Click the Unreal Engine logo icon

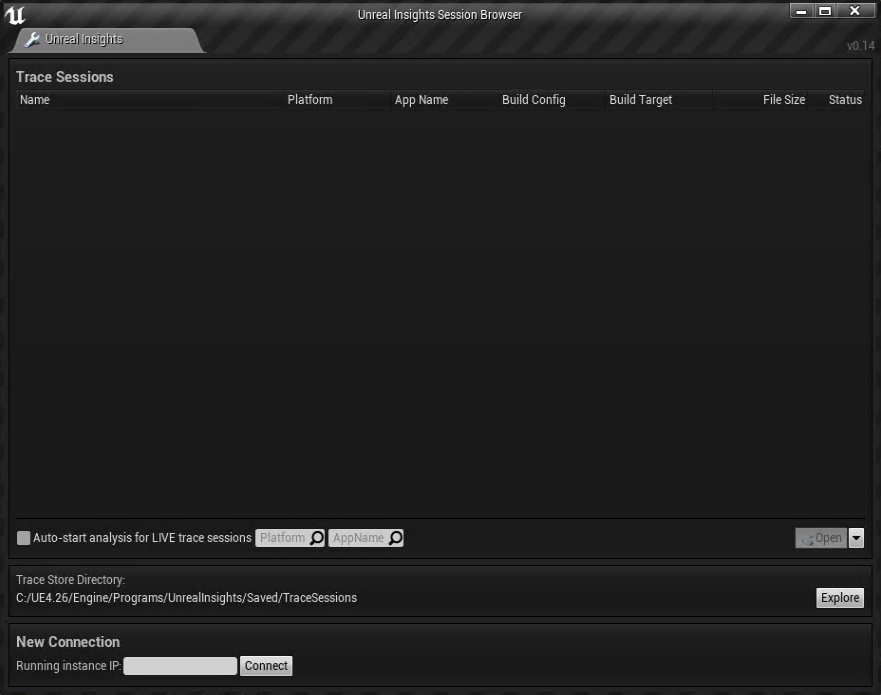click(x=15, y=15)
